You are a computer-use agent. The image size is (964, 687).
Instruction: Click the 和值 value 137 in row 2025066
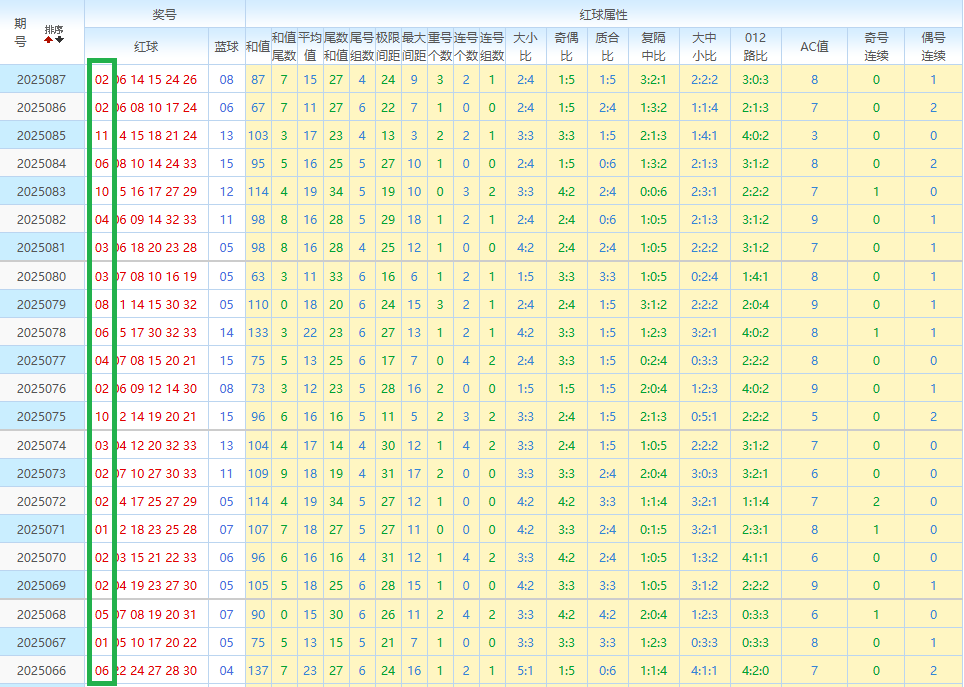pos(258,671)
